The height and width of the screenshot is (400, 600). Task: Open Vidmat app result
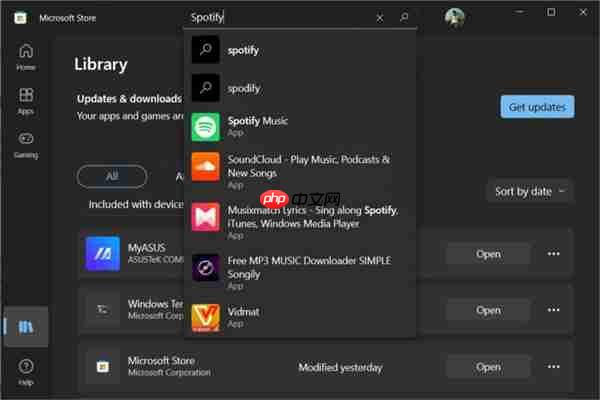point(300,317)
